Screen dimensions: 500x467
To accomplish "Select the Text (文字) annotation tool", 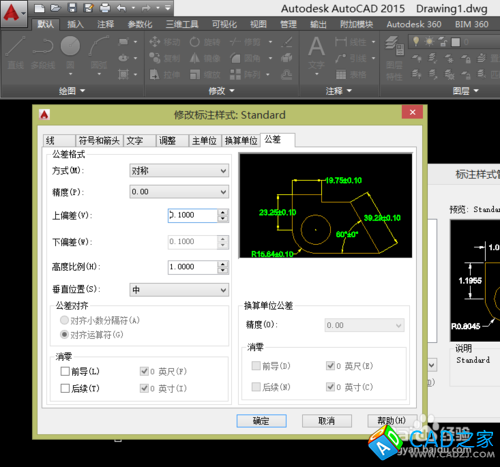I will point(316,52).
